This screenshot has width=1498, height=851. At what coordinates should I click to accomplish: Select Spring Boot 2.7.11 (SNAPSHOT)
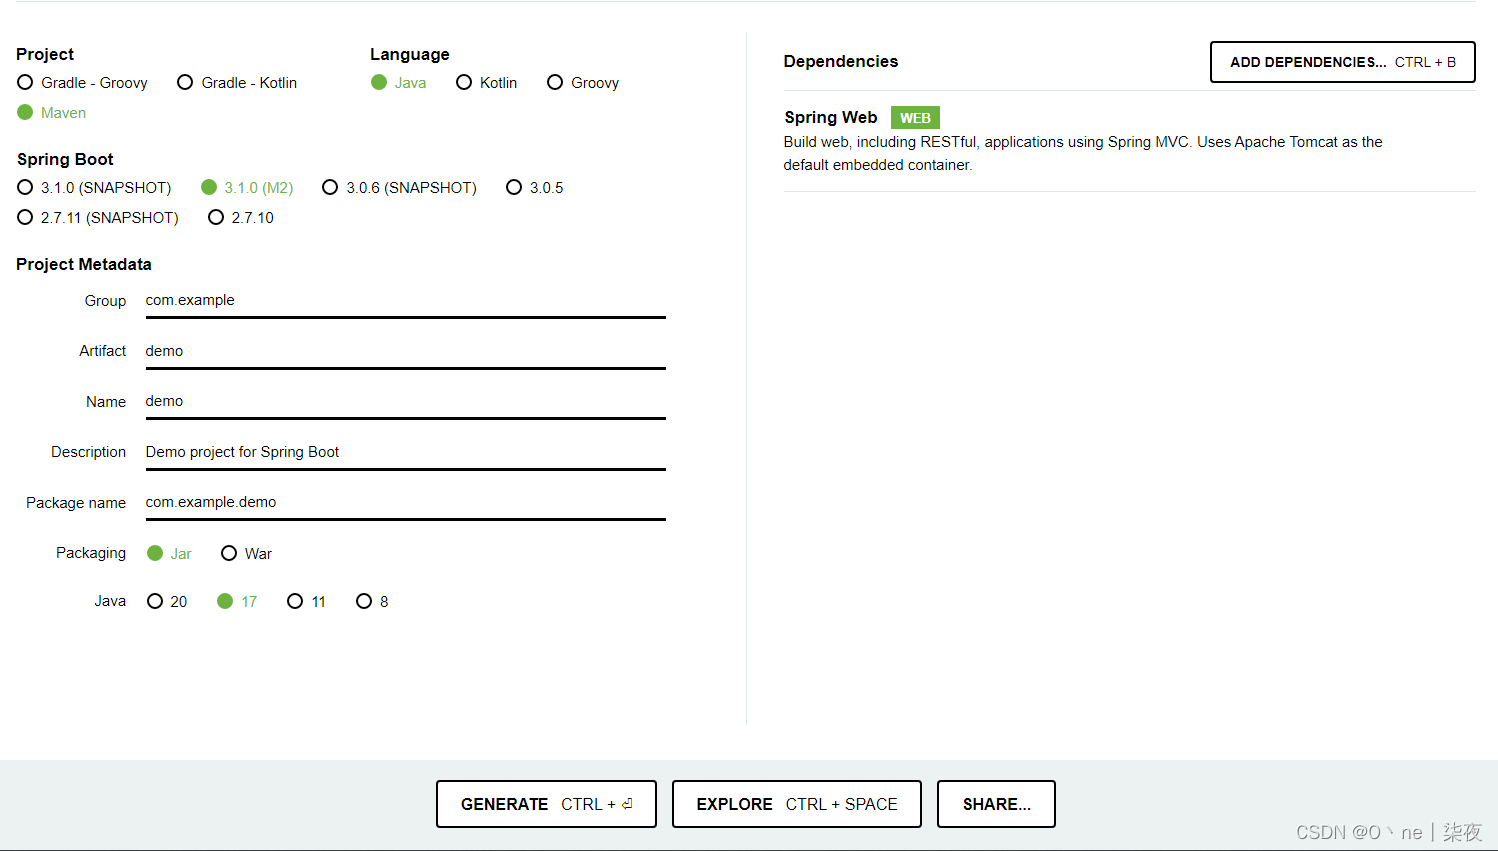[98, 218]
